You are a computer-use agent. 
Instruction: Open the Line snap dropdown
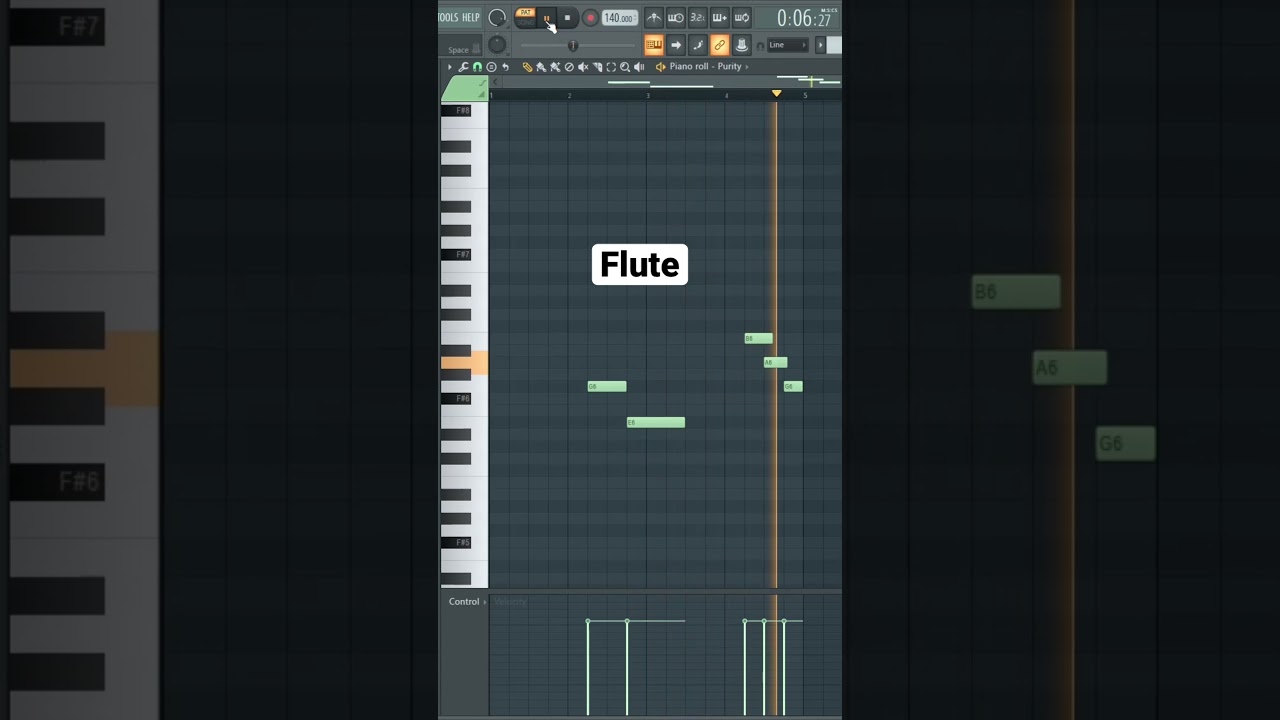click(x=788, y=45)
